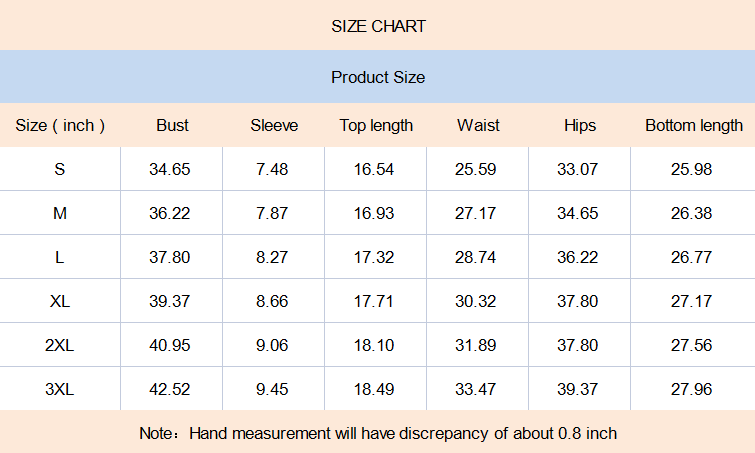
Task: Click the Top length column header
Action: tap(376, 125)
